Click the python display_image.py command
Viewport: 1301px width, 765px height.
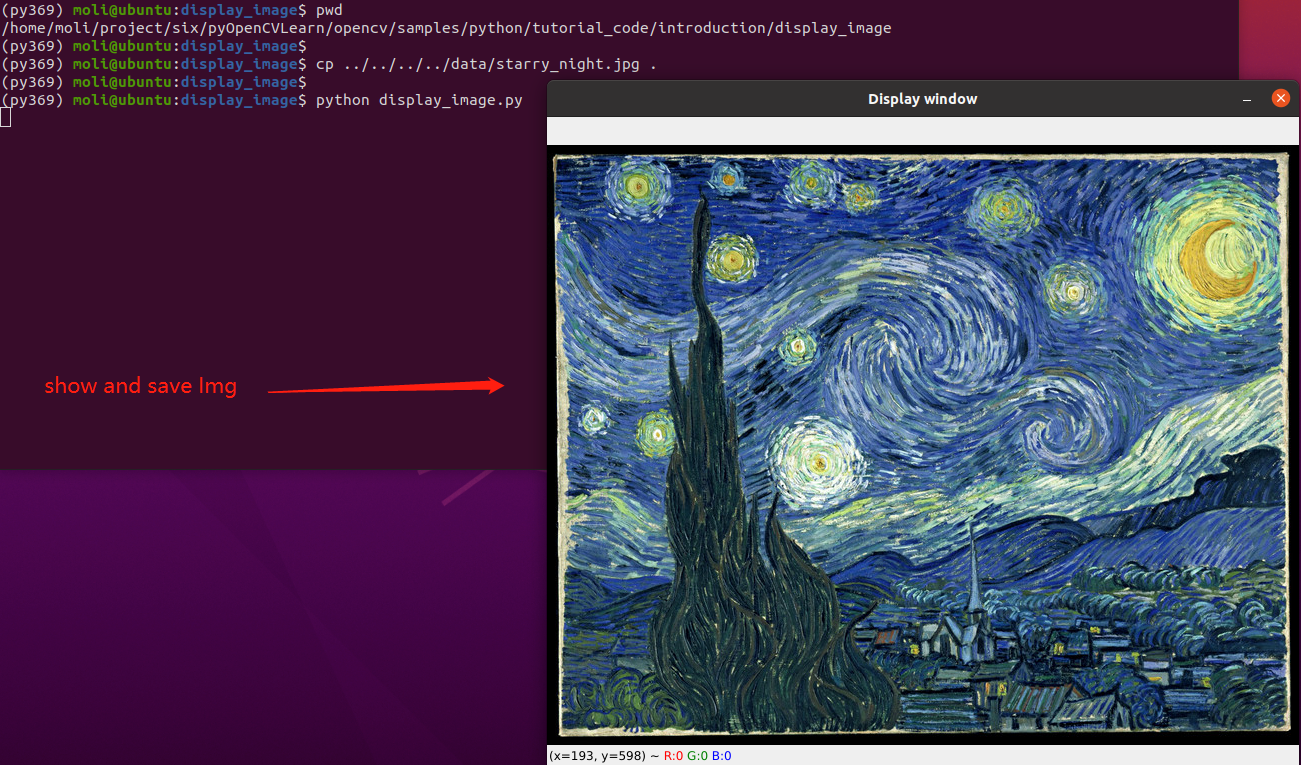click(419, 100)
